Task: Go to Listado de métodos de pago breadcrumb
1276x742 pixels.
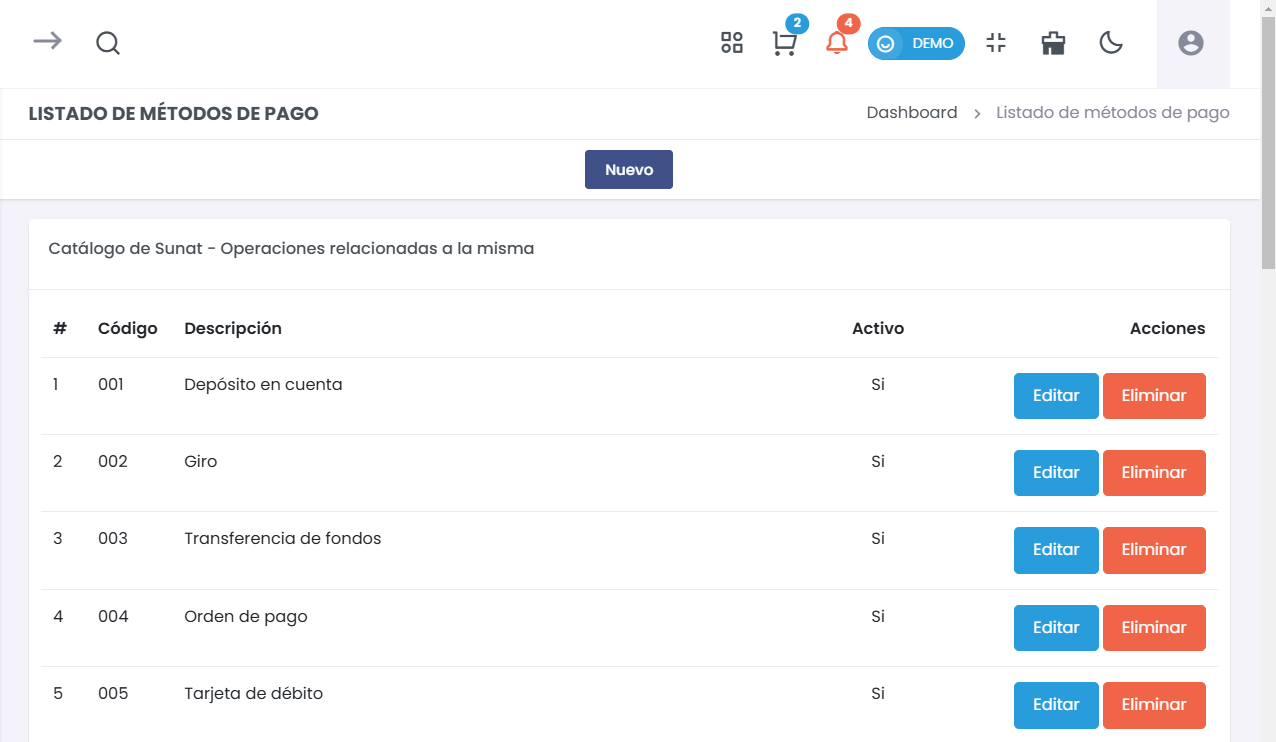Action: pos(1112,112)
